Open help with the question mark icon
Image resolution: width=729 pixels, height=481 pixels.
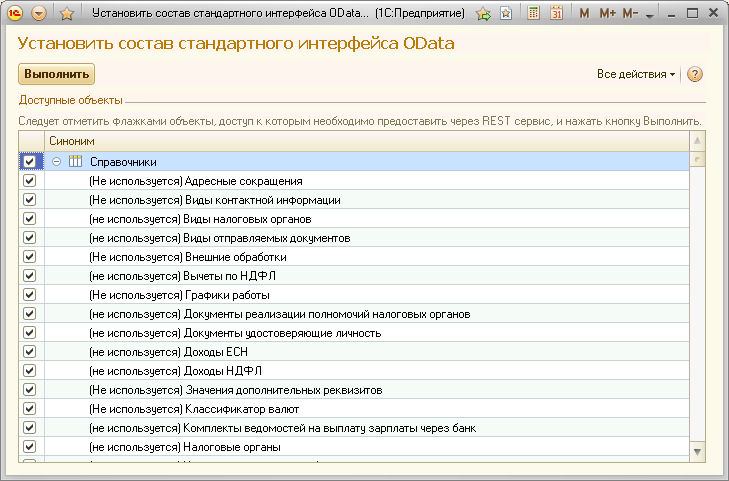pos(695,74)
